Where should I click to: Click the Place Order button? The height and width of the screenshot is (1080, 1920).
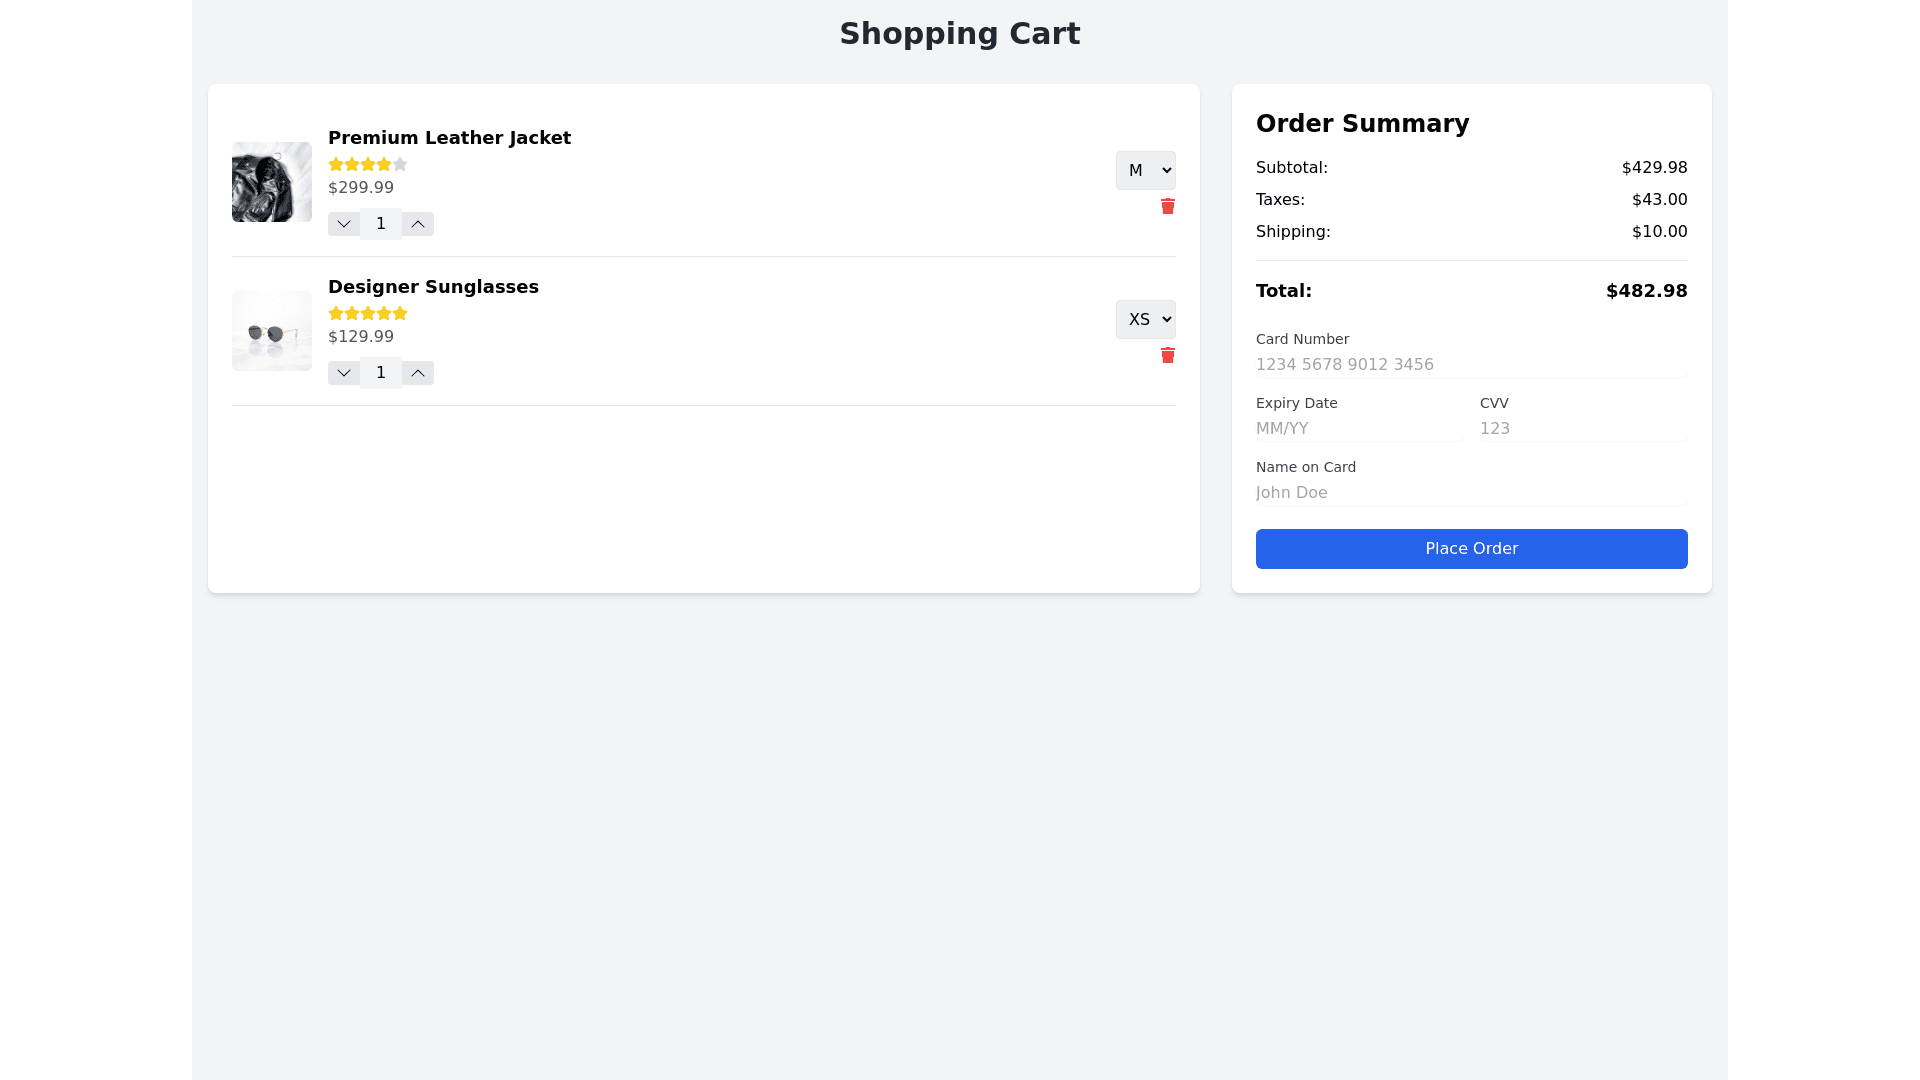click(1471, 549)
